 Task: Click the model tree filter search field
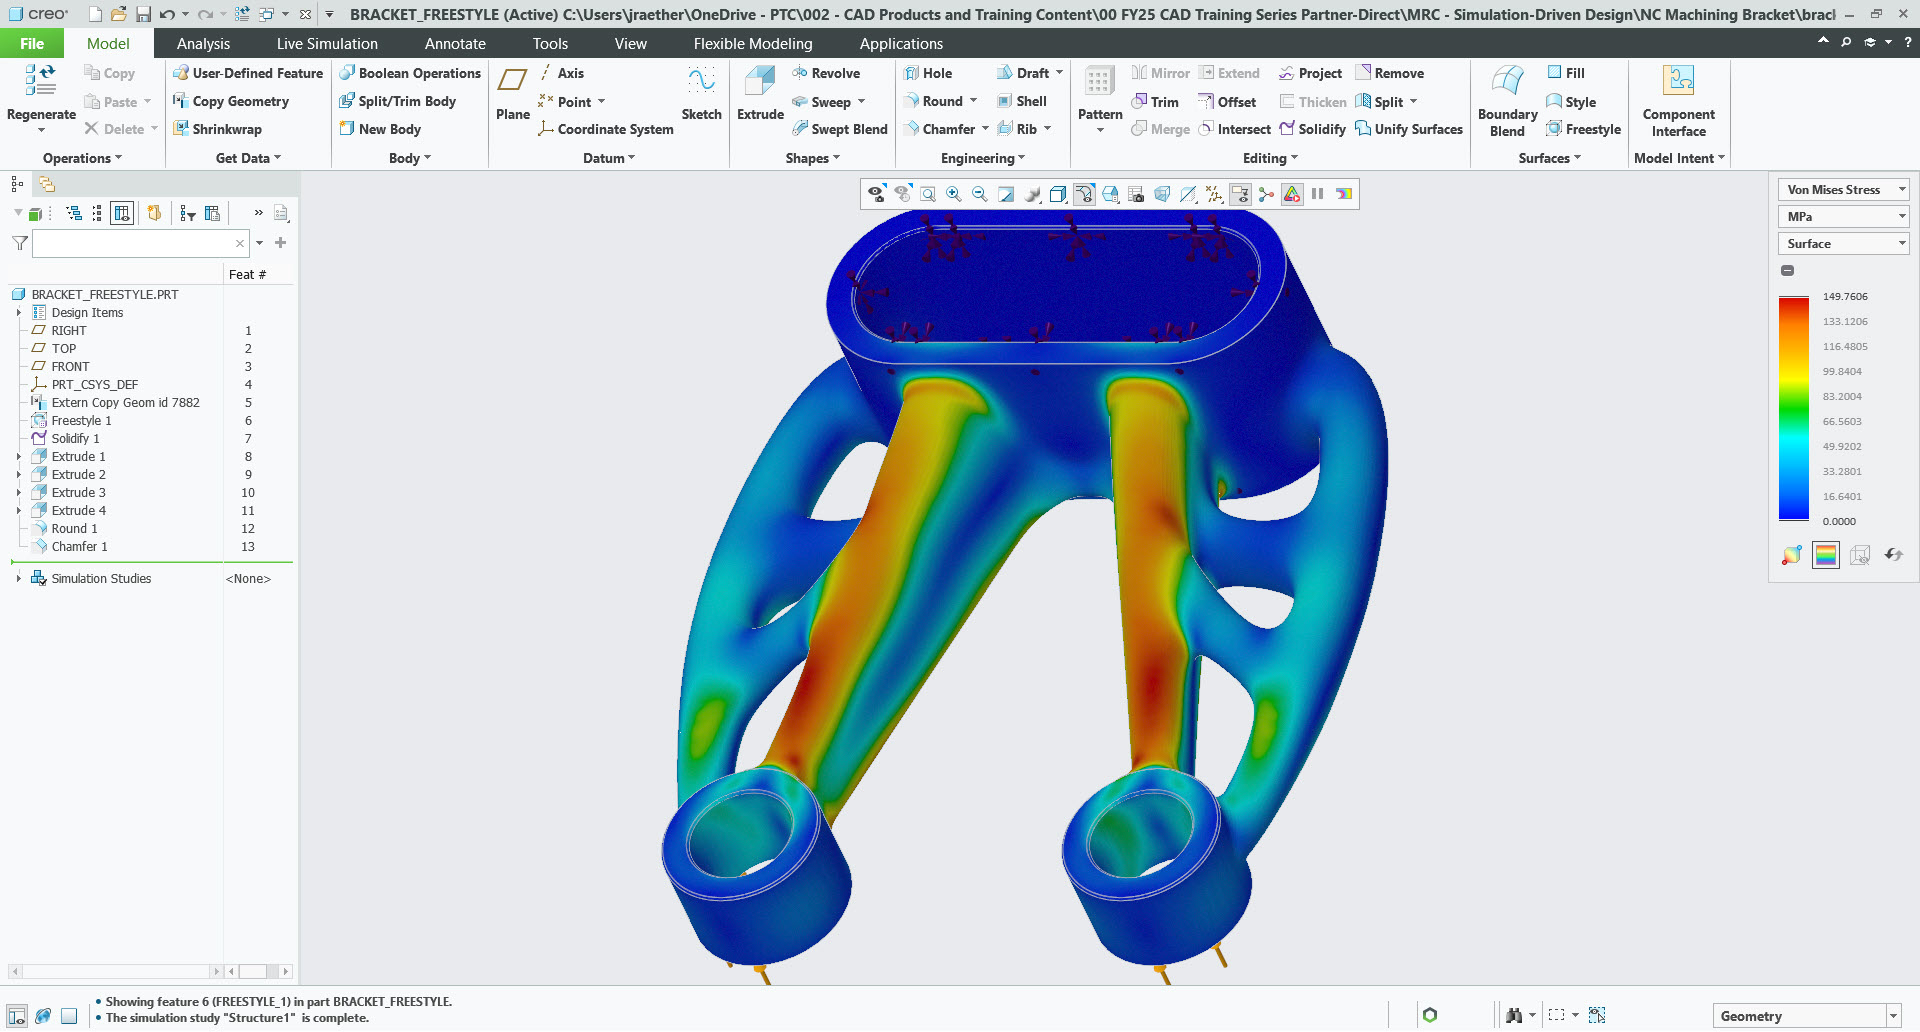pos(132,243)
